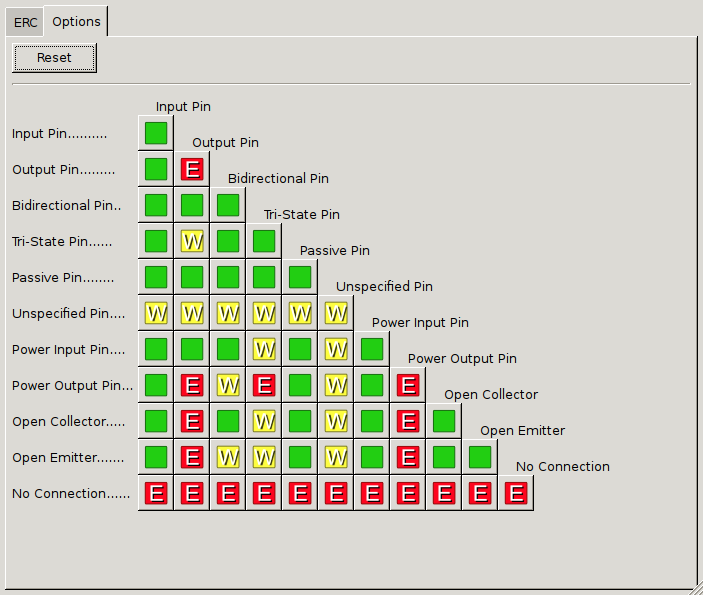Toggle Open Emitter vs Open Emitter green cell

pos(480,457)
